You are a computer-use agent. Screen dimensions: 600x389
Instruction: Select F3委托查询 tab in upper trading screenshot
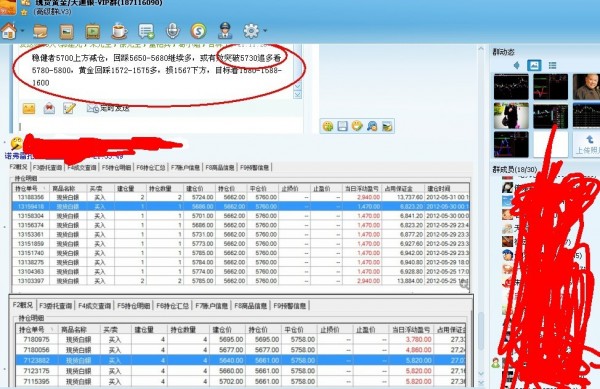point(47,168)
